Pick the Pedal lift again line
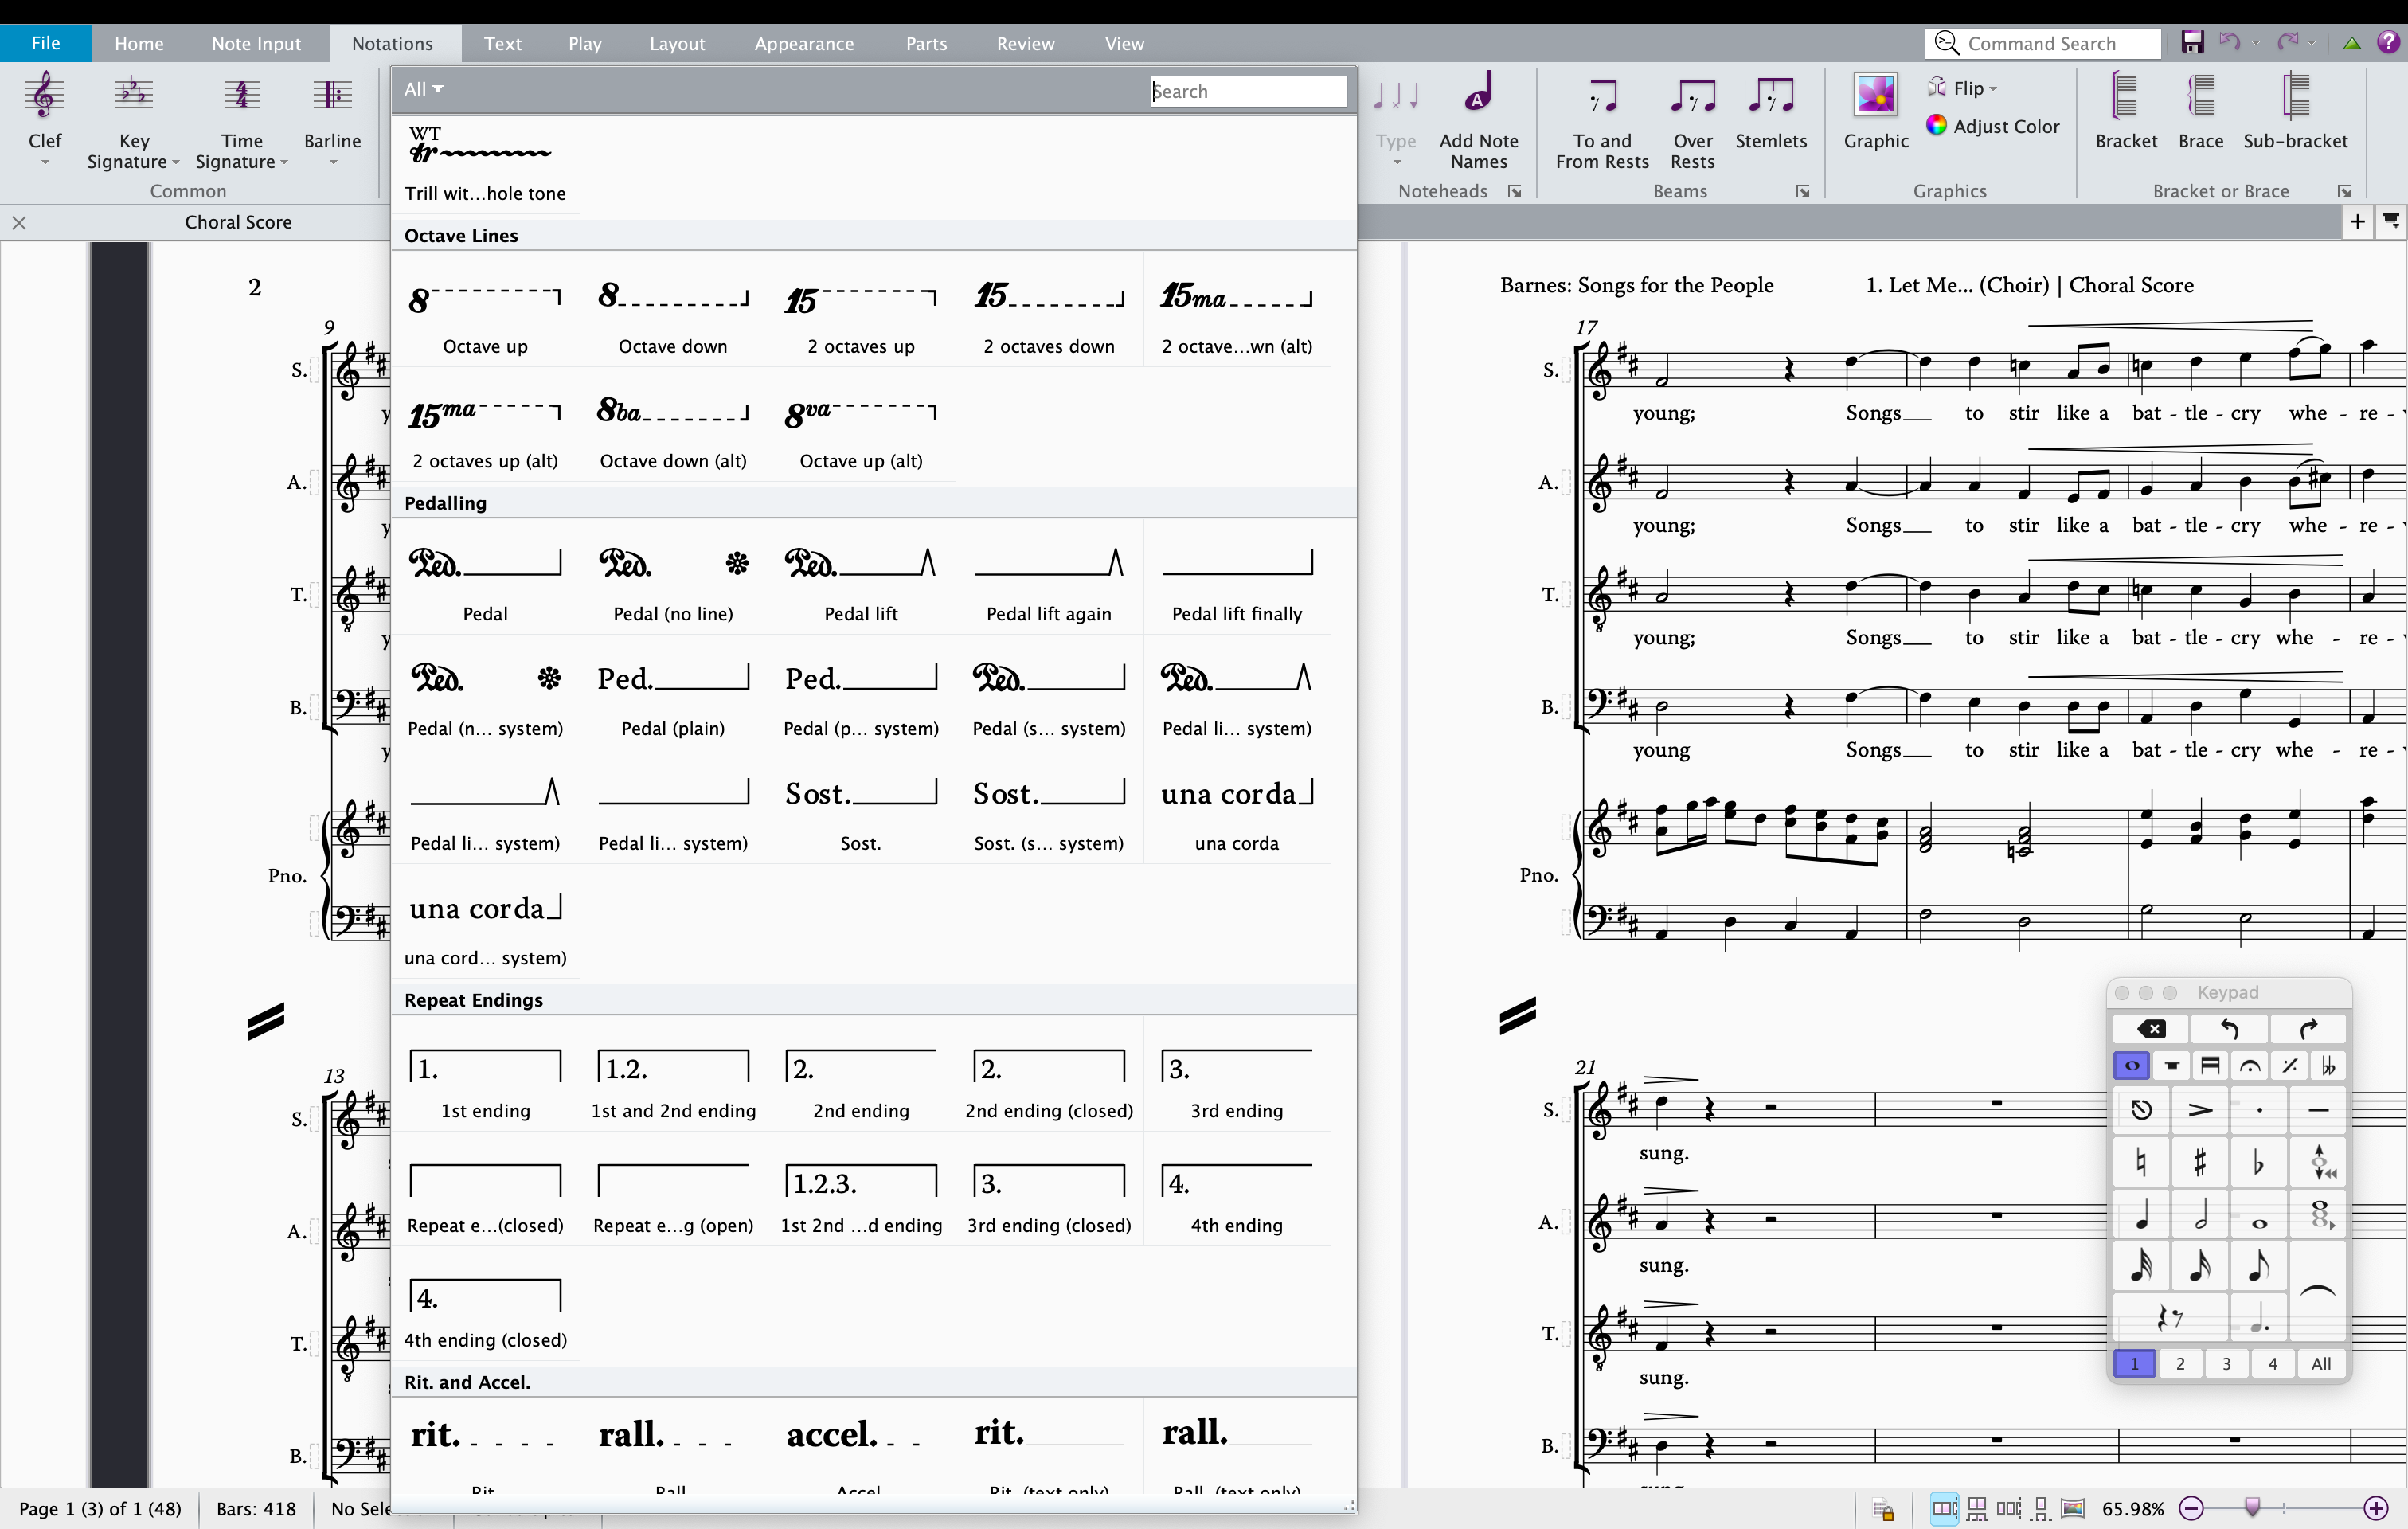Screen dimensions: 2408x1529 (1049, 578)
